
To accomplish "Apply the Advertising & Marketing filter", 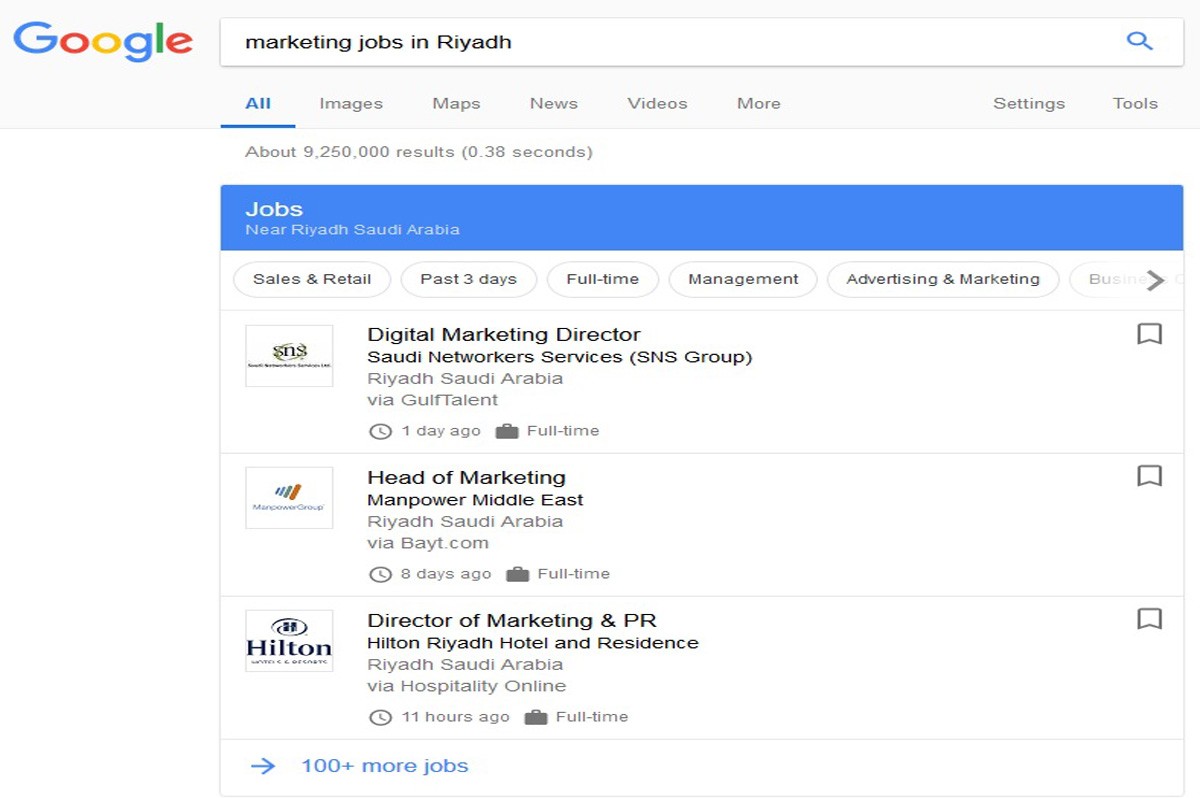I will click(x=943, y=279).
